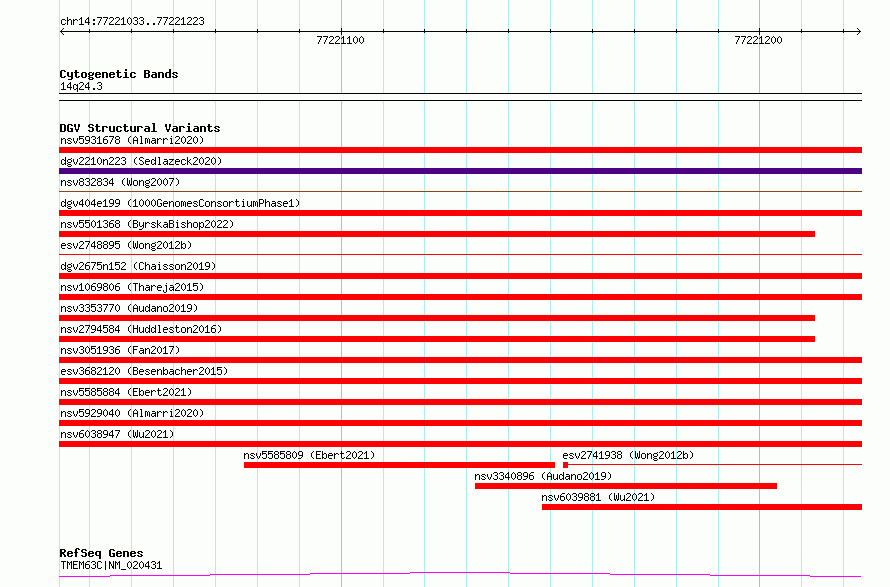Click the nsv6038947 (Wu2021) label
The width and height of the screenshot is (890, 587).
tap(117, 434)
